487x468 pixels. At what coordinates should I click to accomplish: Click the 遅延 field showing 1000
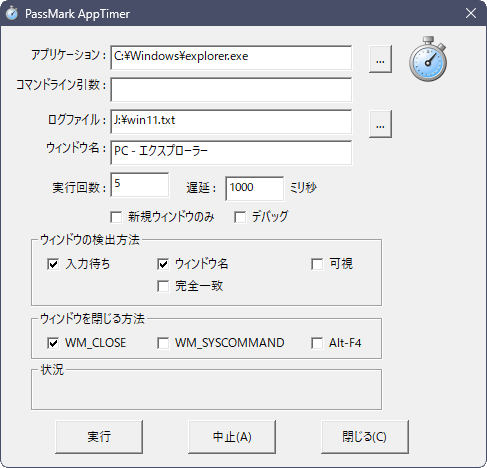[x=255, y=189]
